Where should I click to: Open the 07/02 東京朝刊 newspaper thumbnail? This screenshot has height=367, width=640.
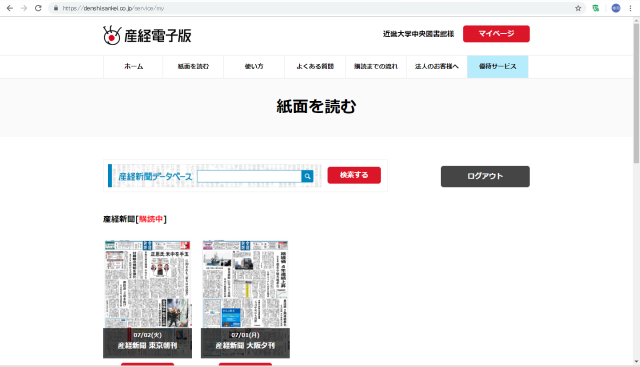[147, 299]
